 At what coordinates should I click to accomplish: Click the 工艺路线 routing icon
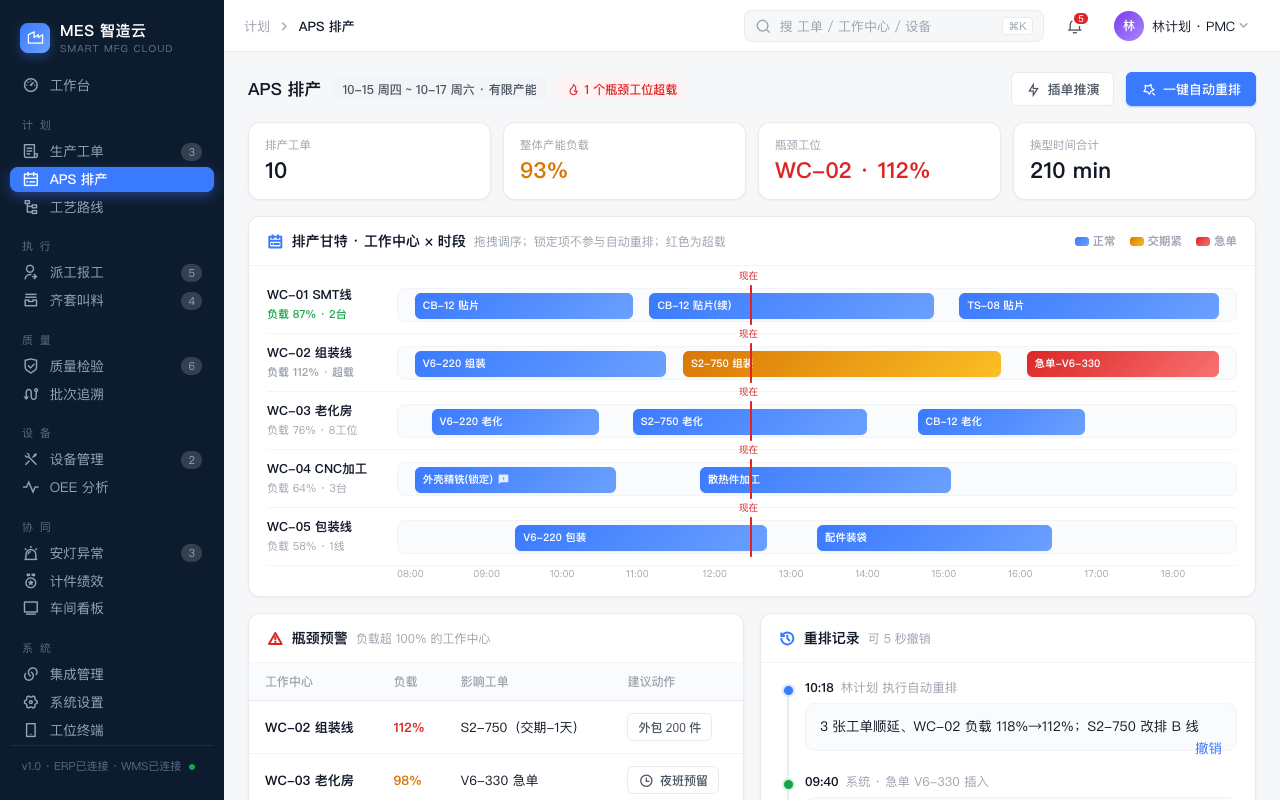click(31, 207)
